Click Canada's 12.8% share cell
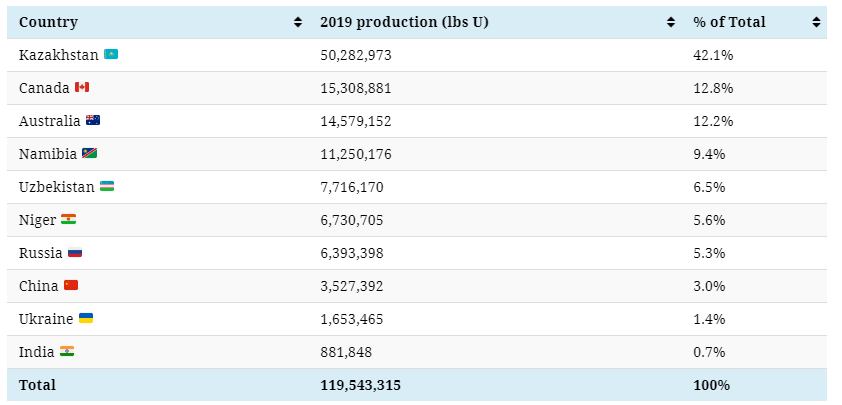 point(713,88)
